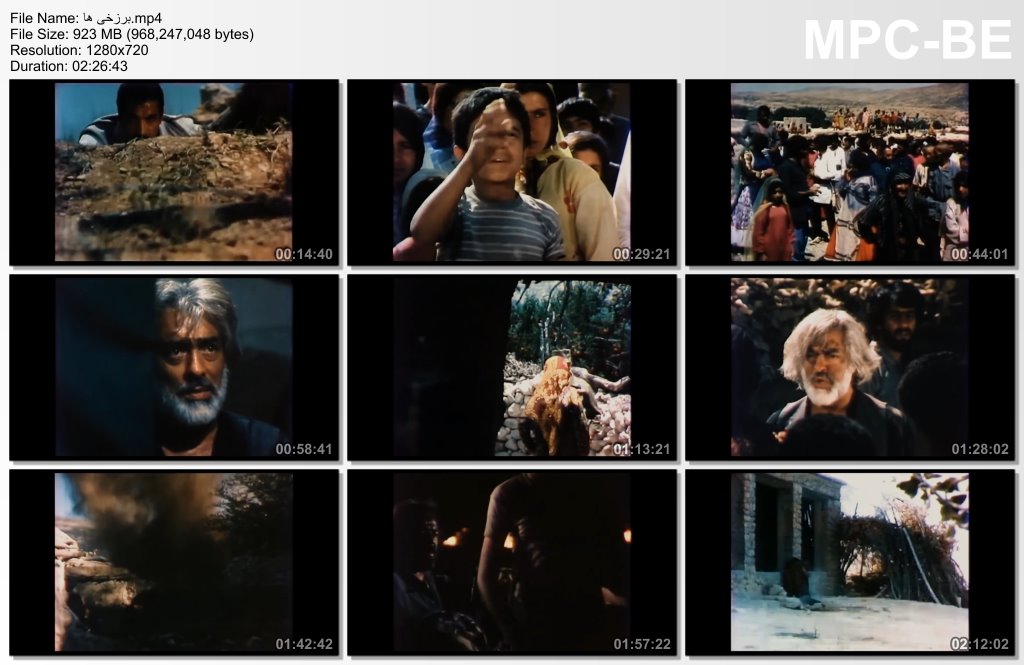This screenshot has height=665, width=1024.
Task: Select the thumbnail at 00:14:40
Action: click(x=174, y=172)
